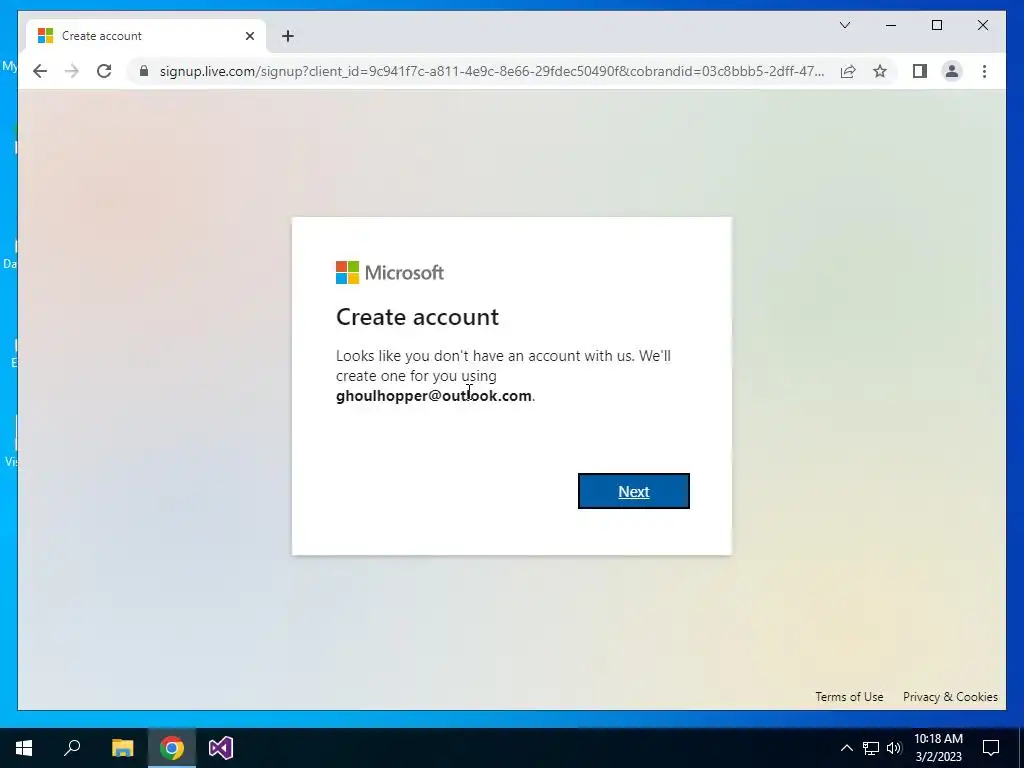Click the grayed-out forward arrow
Image resolution: width=1024 pixels, height=768 pixels.
coord(72,71)
